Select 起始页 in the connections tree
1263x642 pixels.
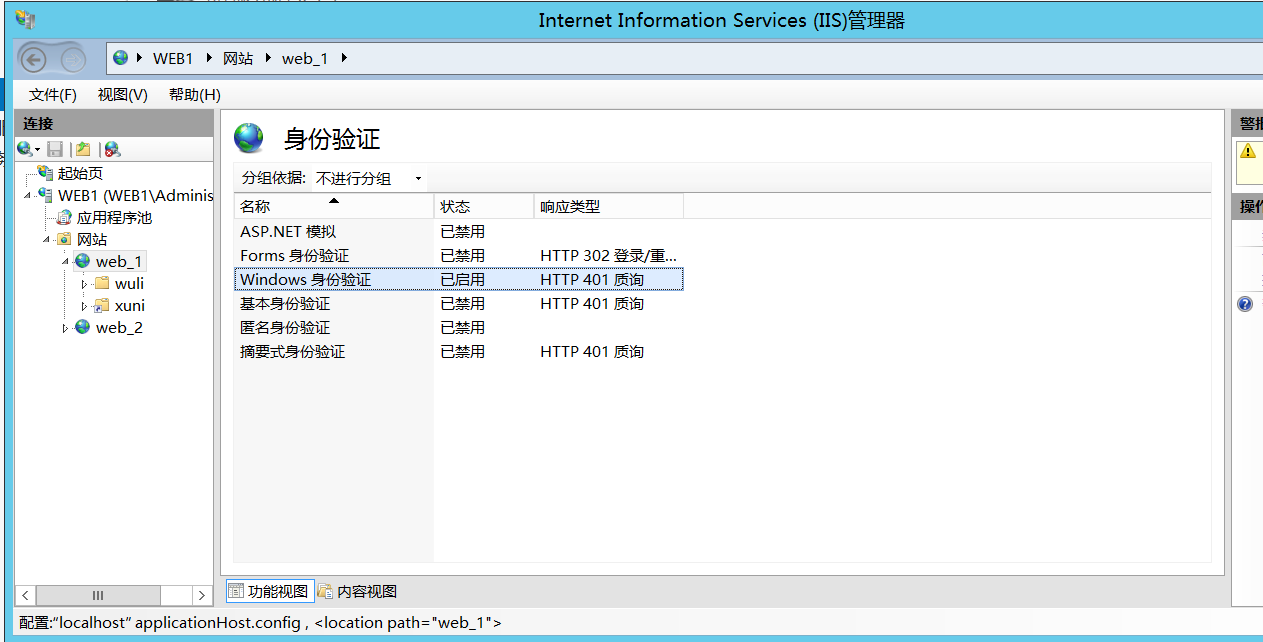click(x=80, y=173)
